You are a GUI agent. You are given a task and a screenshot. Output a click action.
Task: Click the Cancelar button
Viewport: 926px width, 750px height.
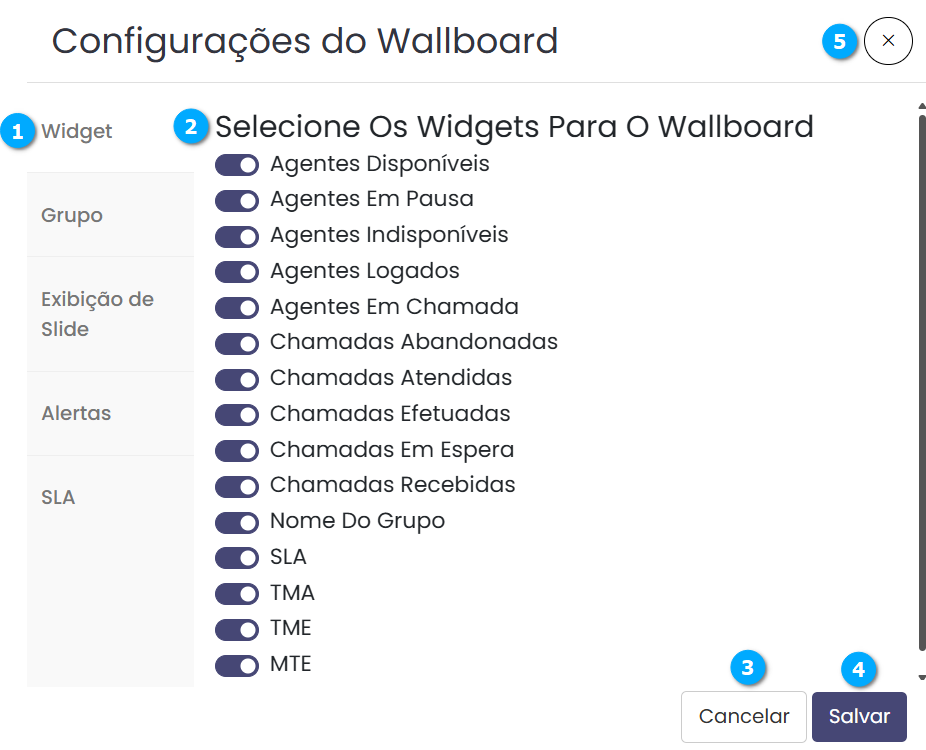coord(744,717)
